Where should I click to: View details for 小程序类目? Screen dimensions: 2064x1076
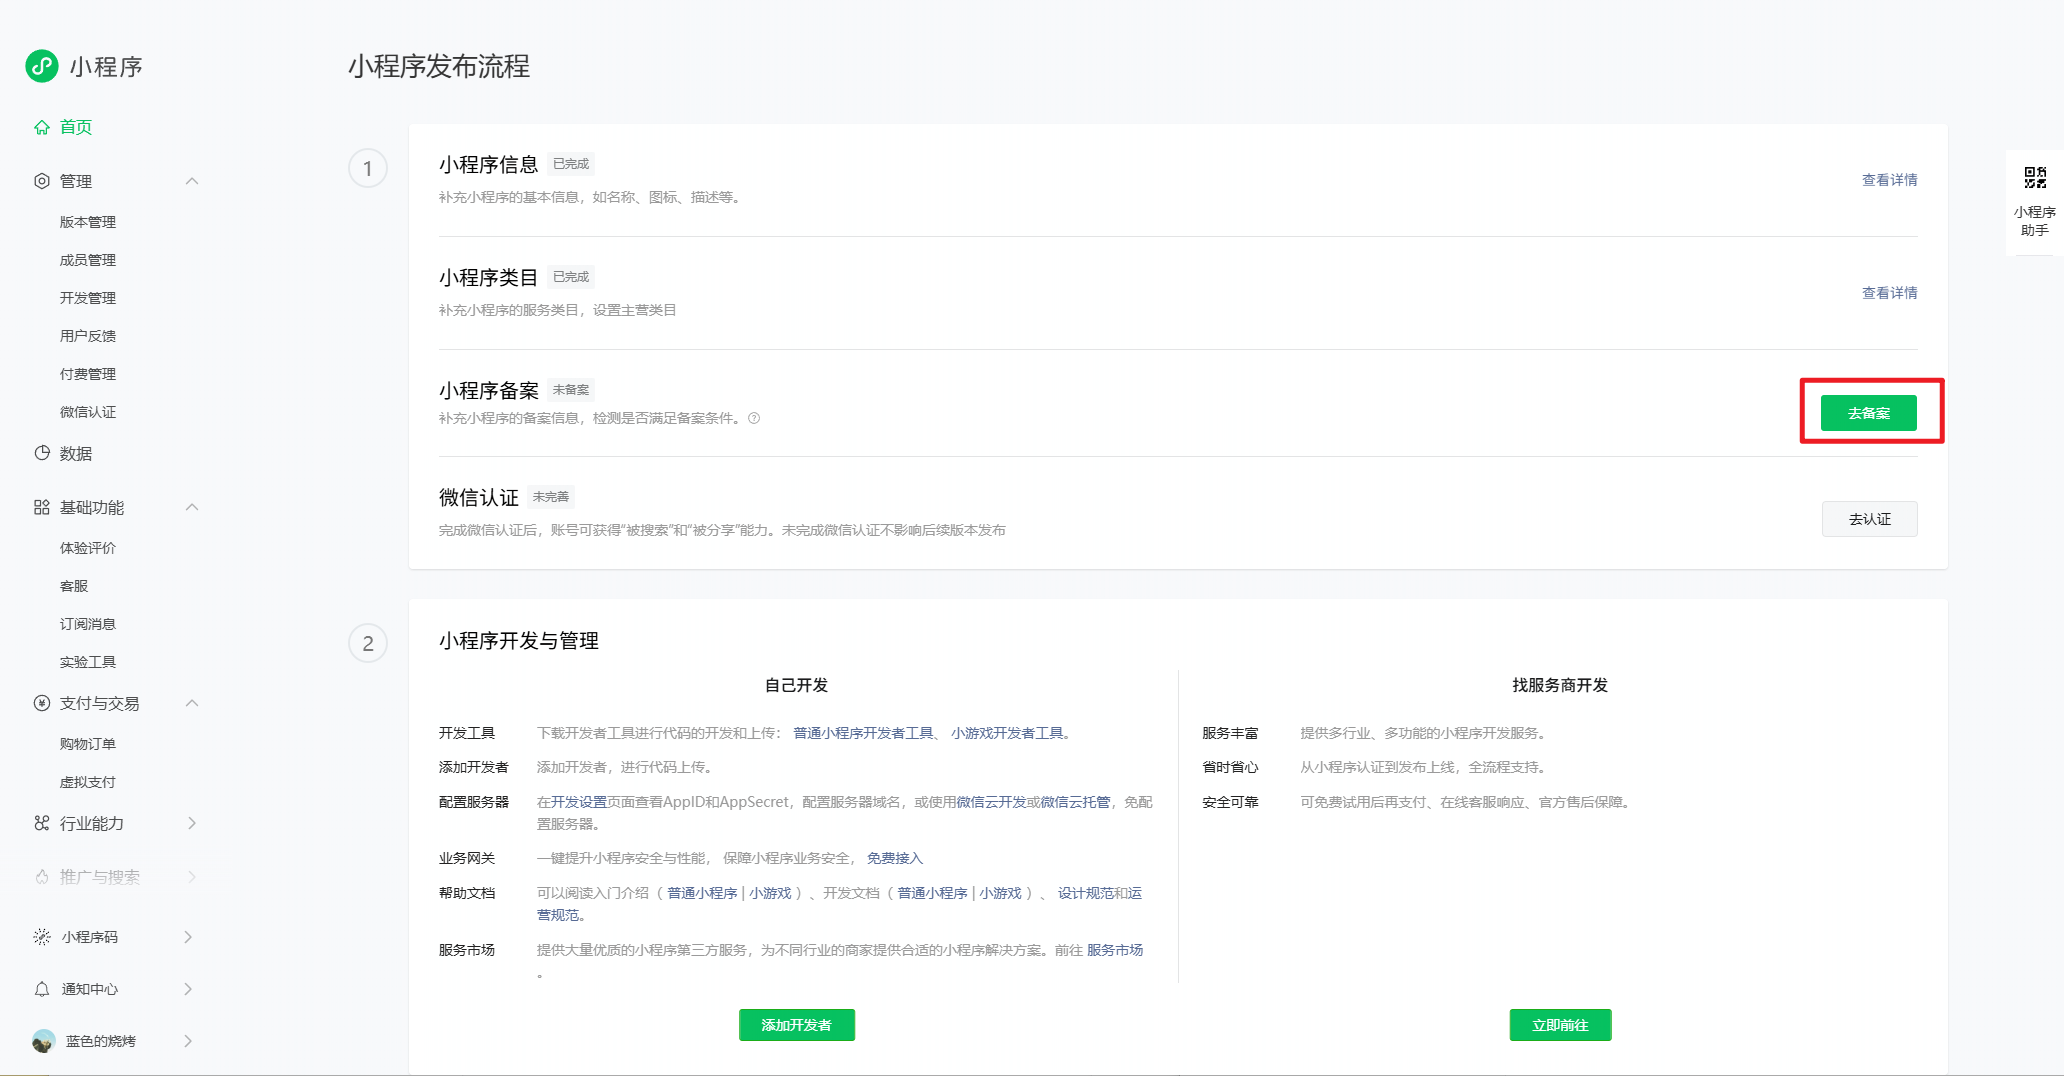1889,293
